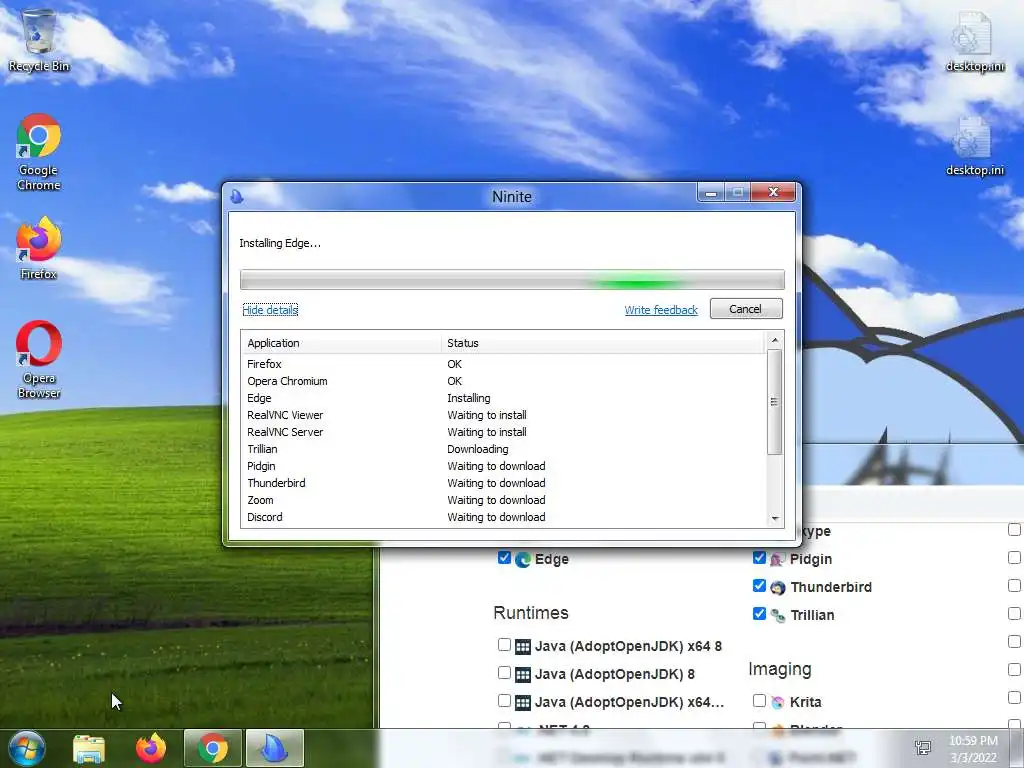Select the Google Chrome desktop shortcut
Viewport: 1024px width, 768px height.
click(39, 152)
